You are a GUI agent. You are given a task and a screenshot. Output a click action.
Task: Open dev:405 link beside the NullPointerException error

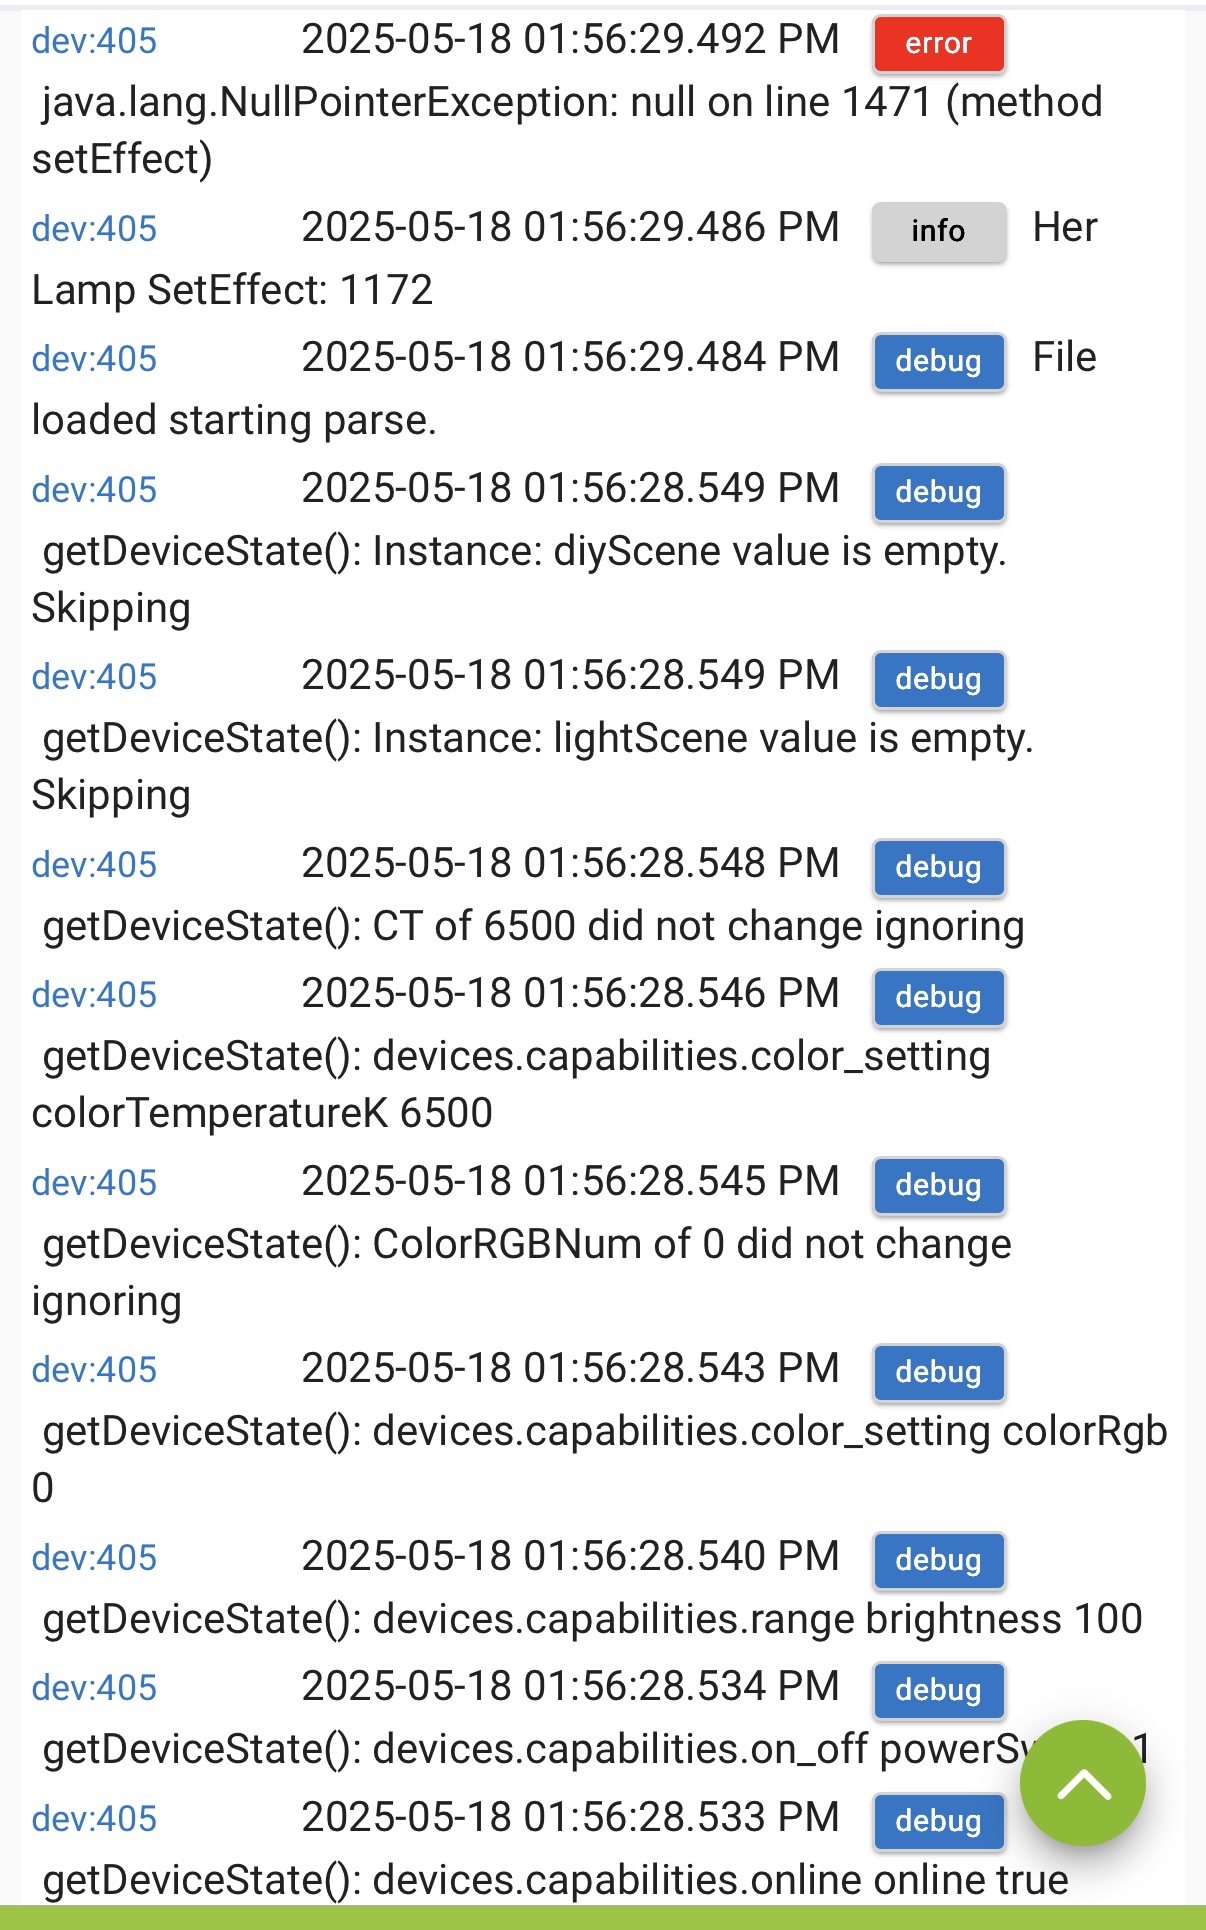click(94, 41)
